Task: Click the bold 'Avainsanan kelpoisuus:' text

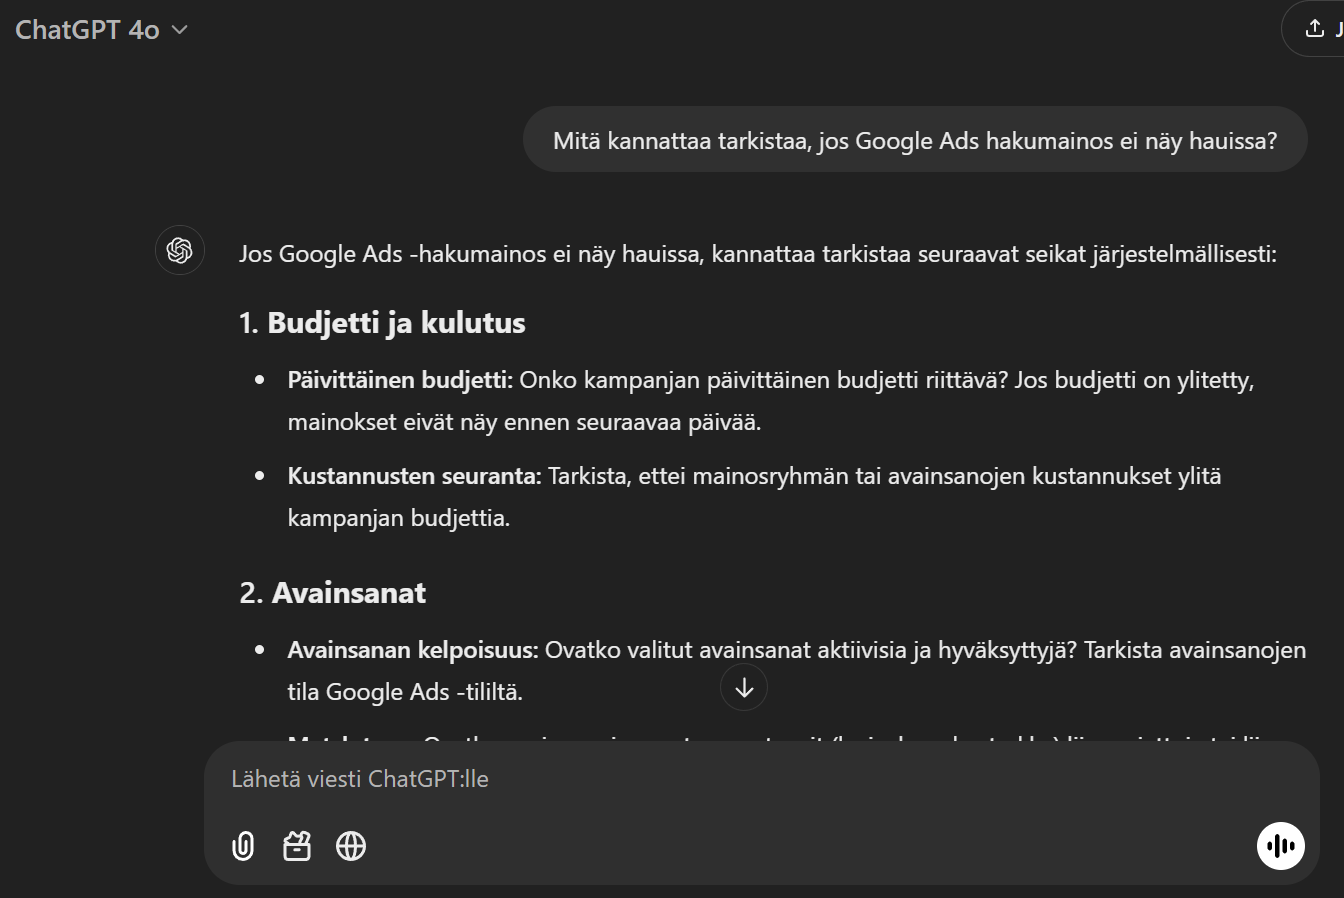Action: coord(413,650)
